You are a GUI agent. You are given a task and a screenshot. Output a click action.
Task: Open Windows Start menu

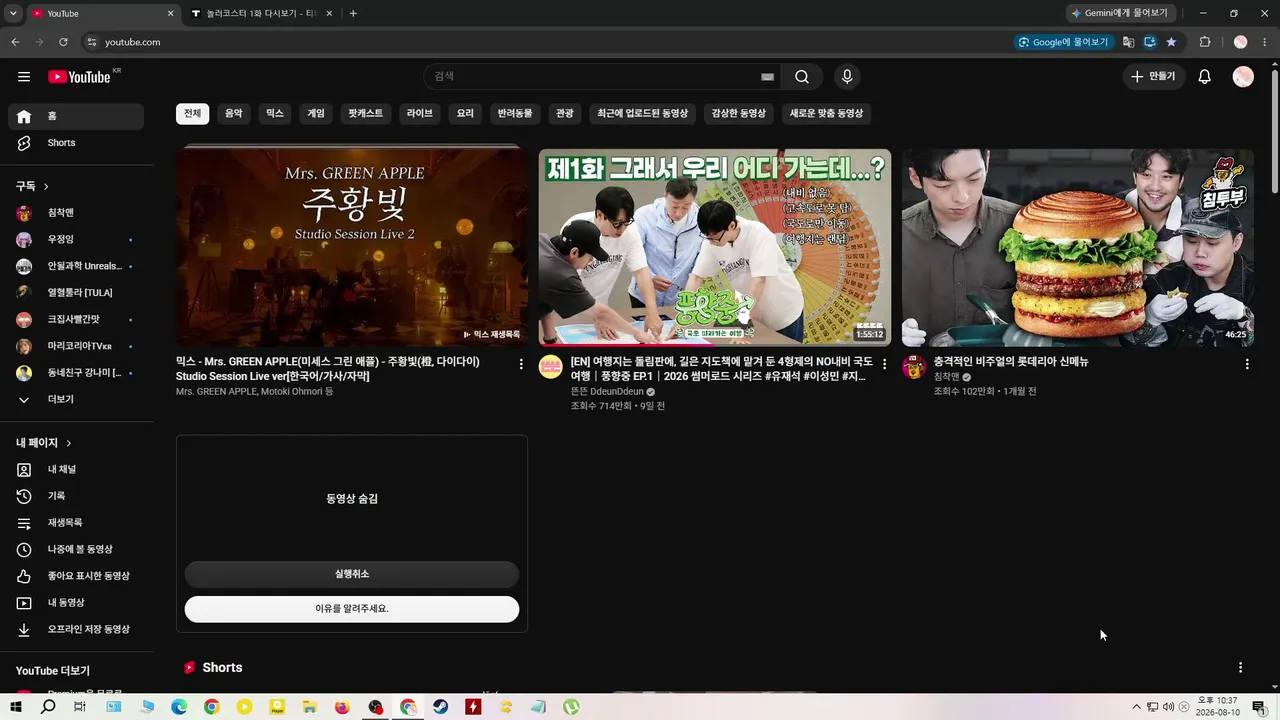coord(16,707)
